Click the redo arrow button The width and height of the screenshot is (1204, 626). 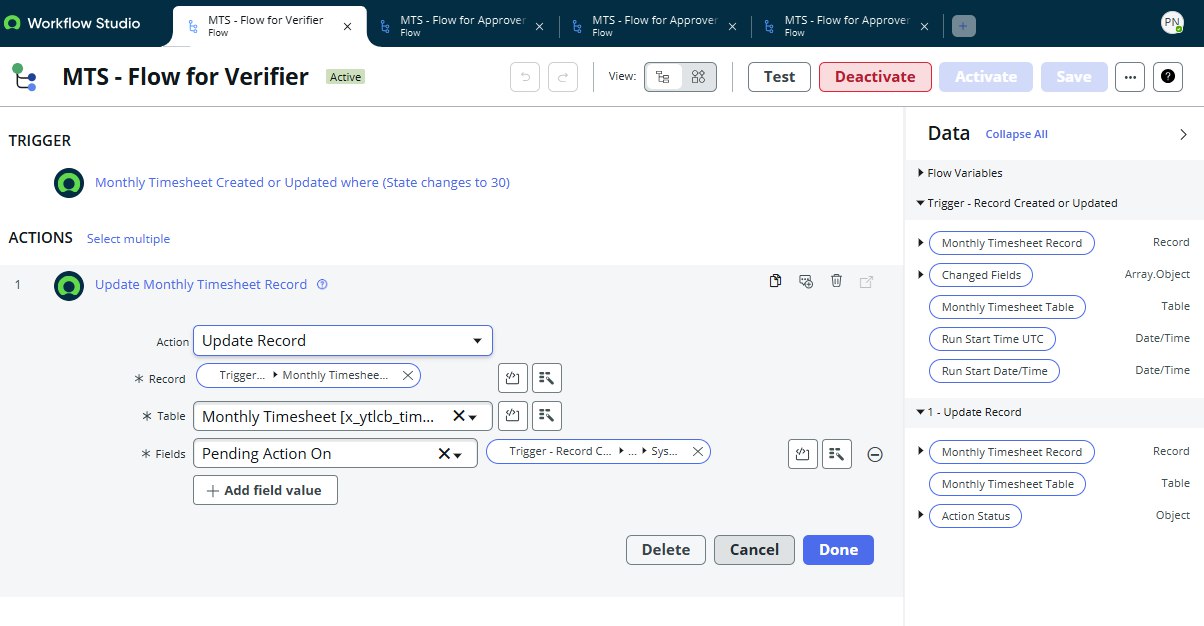click(x=563, y=77)
